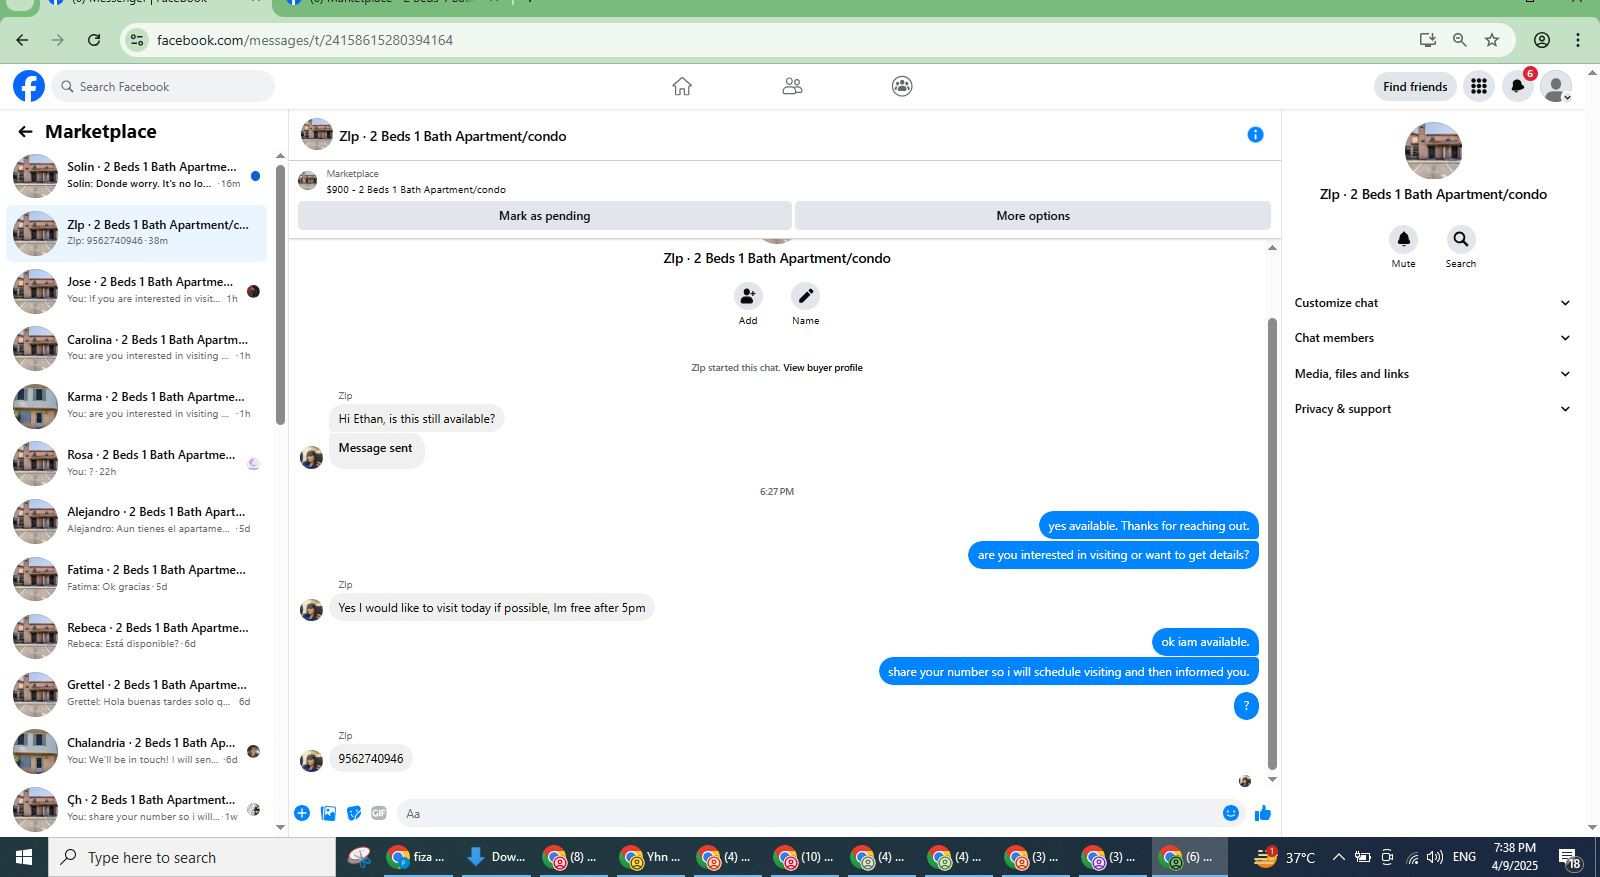Viewport: 1600px width, 877px height.
Task: Open Karma conversation in chat list
Action: point(137,406)
